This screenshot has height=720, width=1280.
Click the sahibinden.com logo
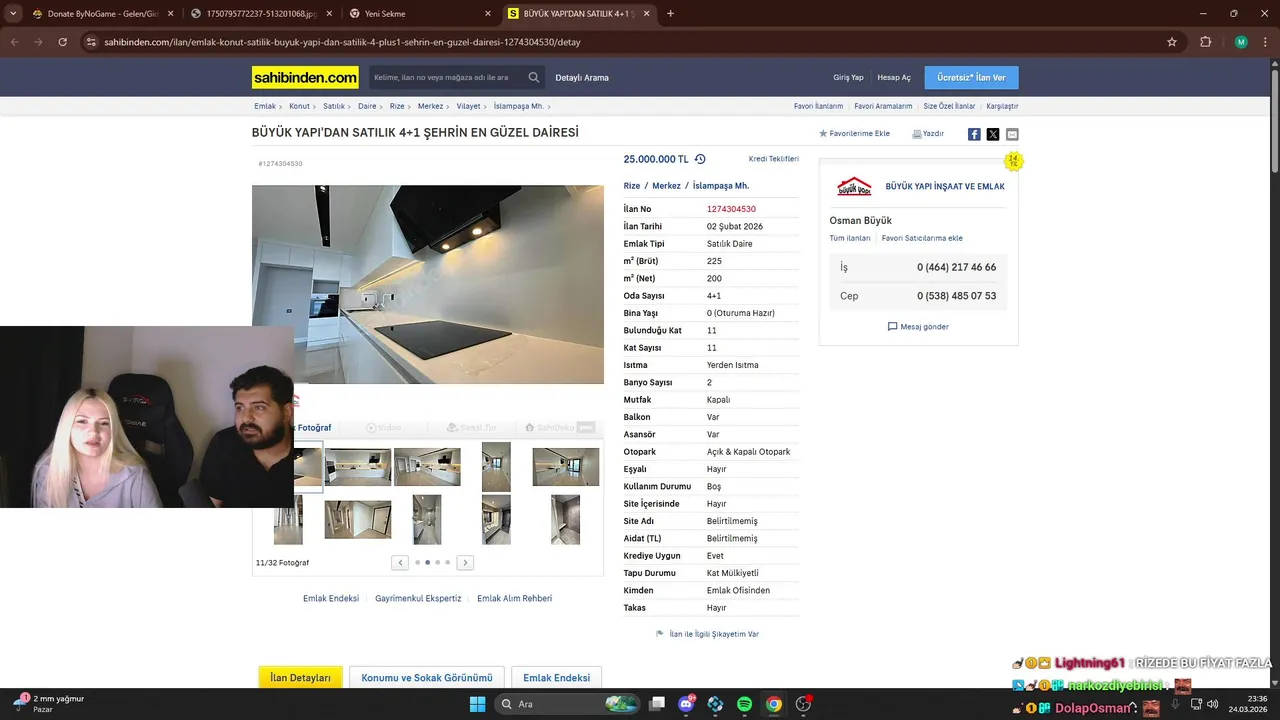click(305, 77)
